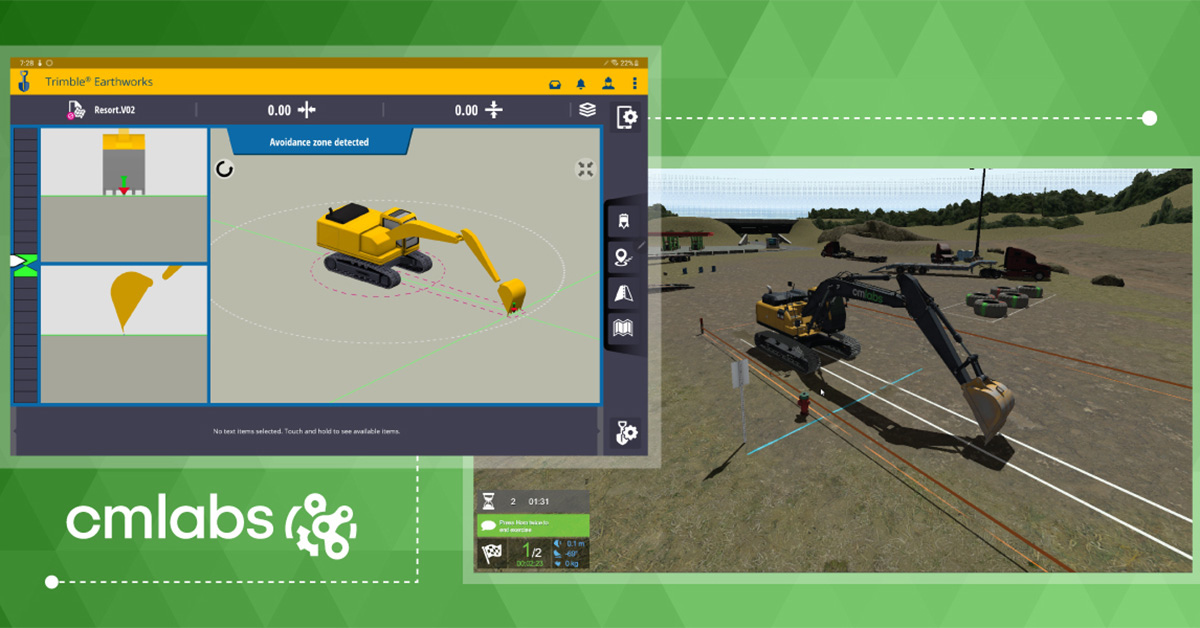Viewport: 1200px width, 628px height.
Task: Open notifications bell icon
Action: [x=581, y=83]
